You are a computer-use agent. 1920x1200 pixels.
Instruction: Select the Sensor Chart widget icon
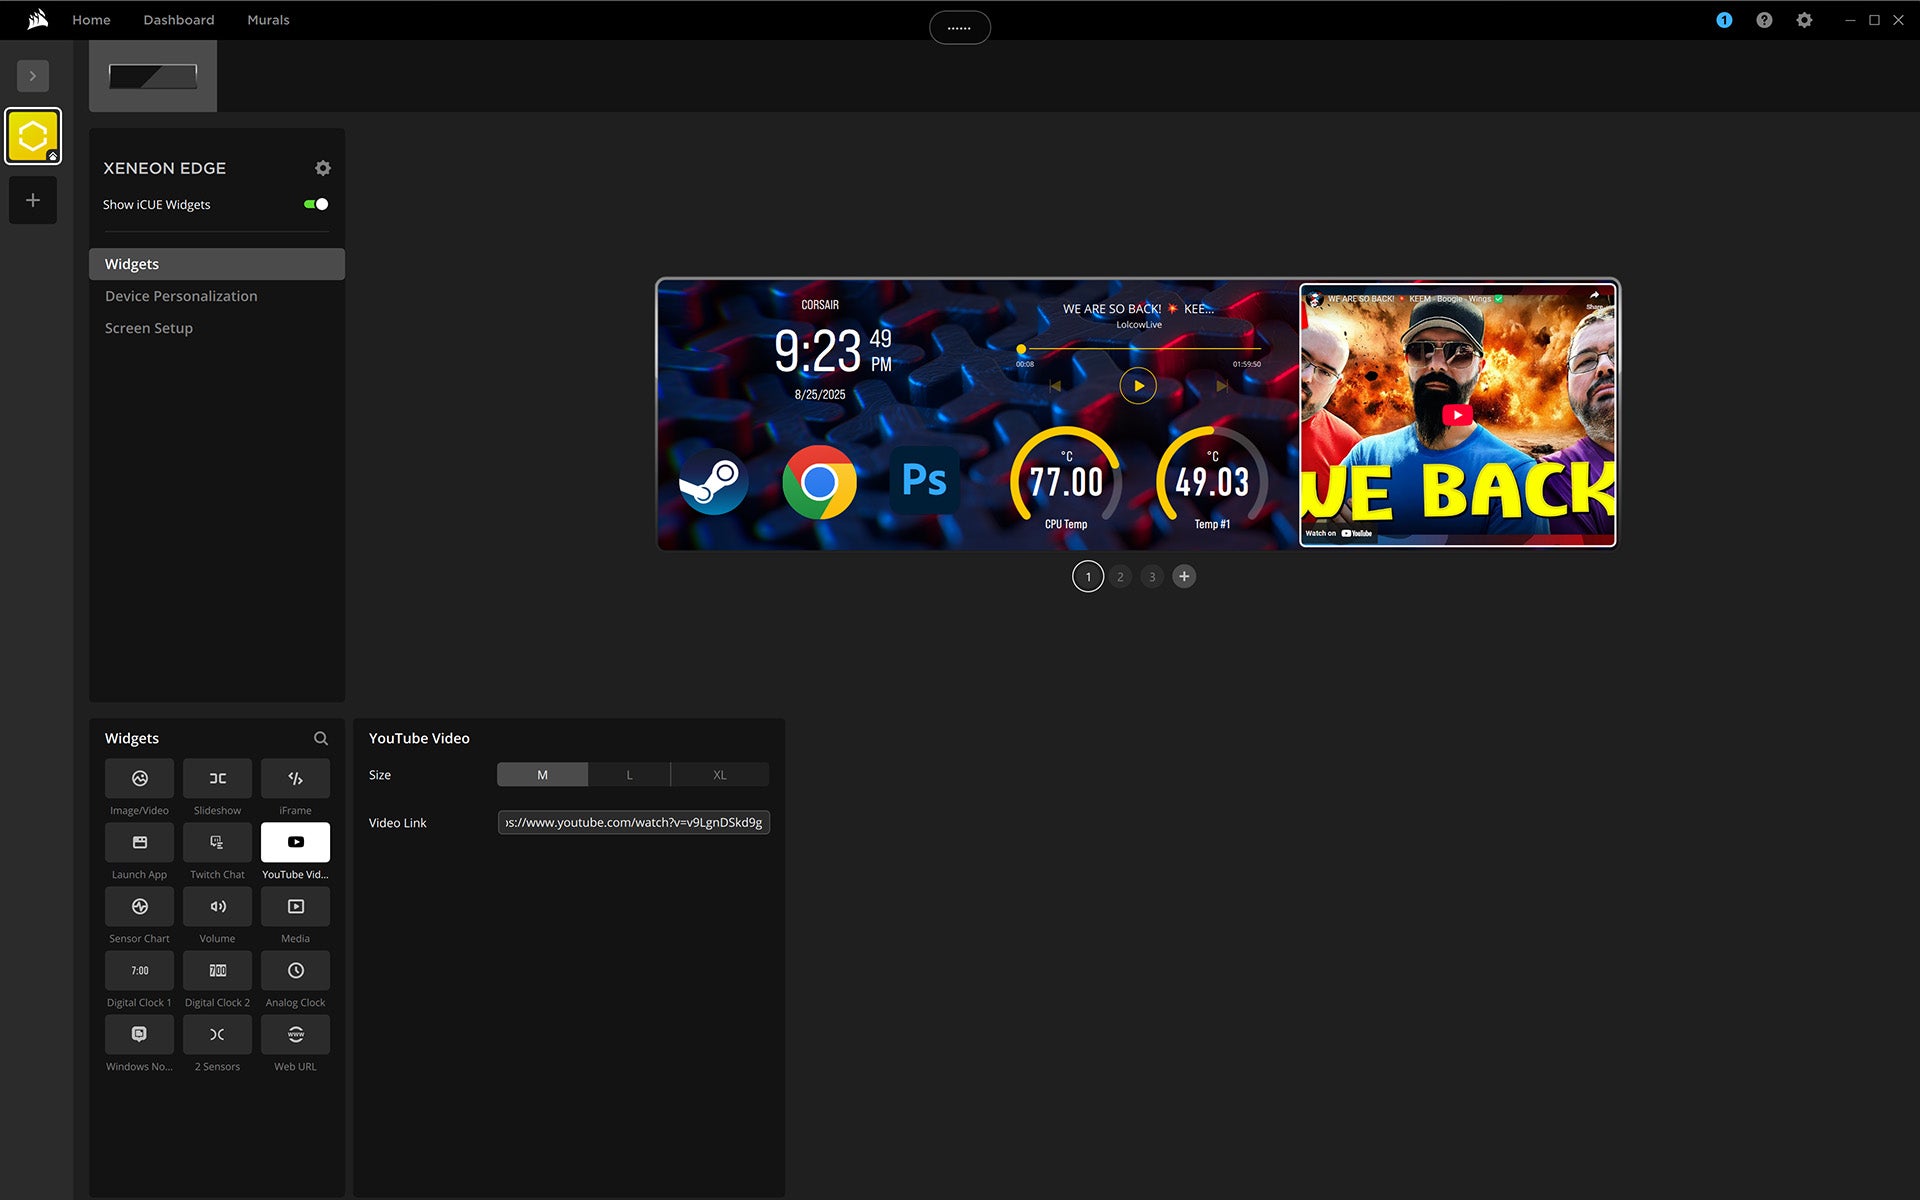click(139, 906)
